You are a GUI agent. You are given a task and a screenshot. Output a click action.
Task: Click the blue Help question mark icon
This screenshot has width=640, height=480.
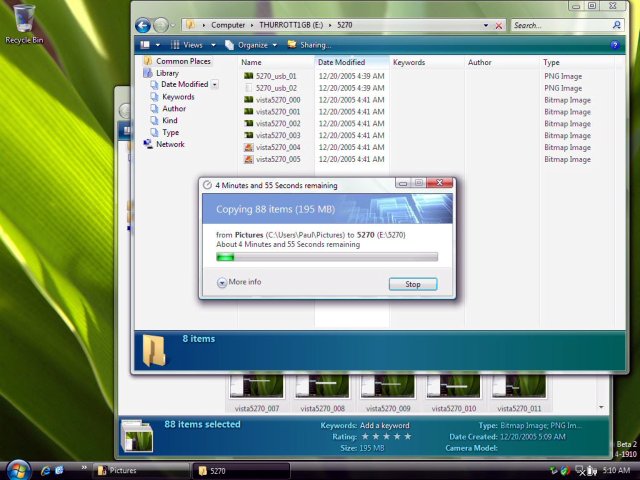click(614, 45)
